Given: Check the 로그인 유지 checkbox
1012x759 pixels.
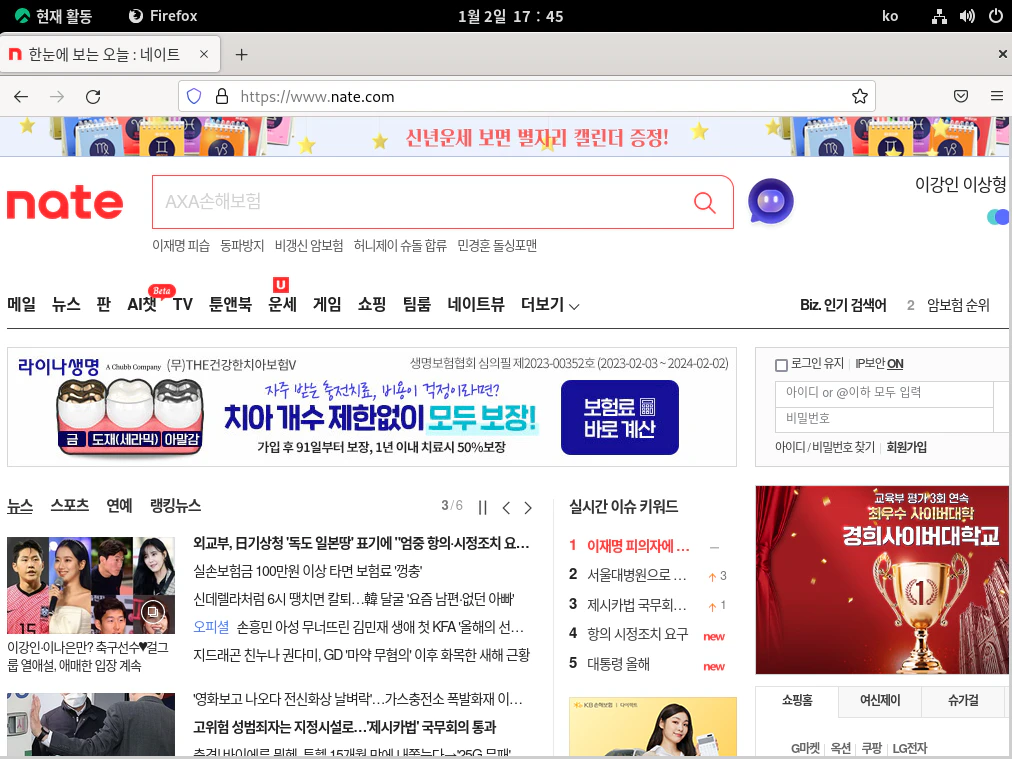Looking at the screenshot, I should tap(781, 365).
